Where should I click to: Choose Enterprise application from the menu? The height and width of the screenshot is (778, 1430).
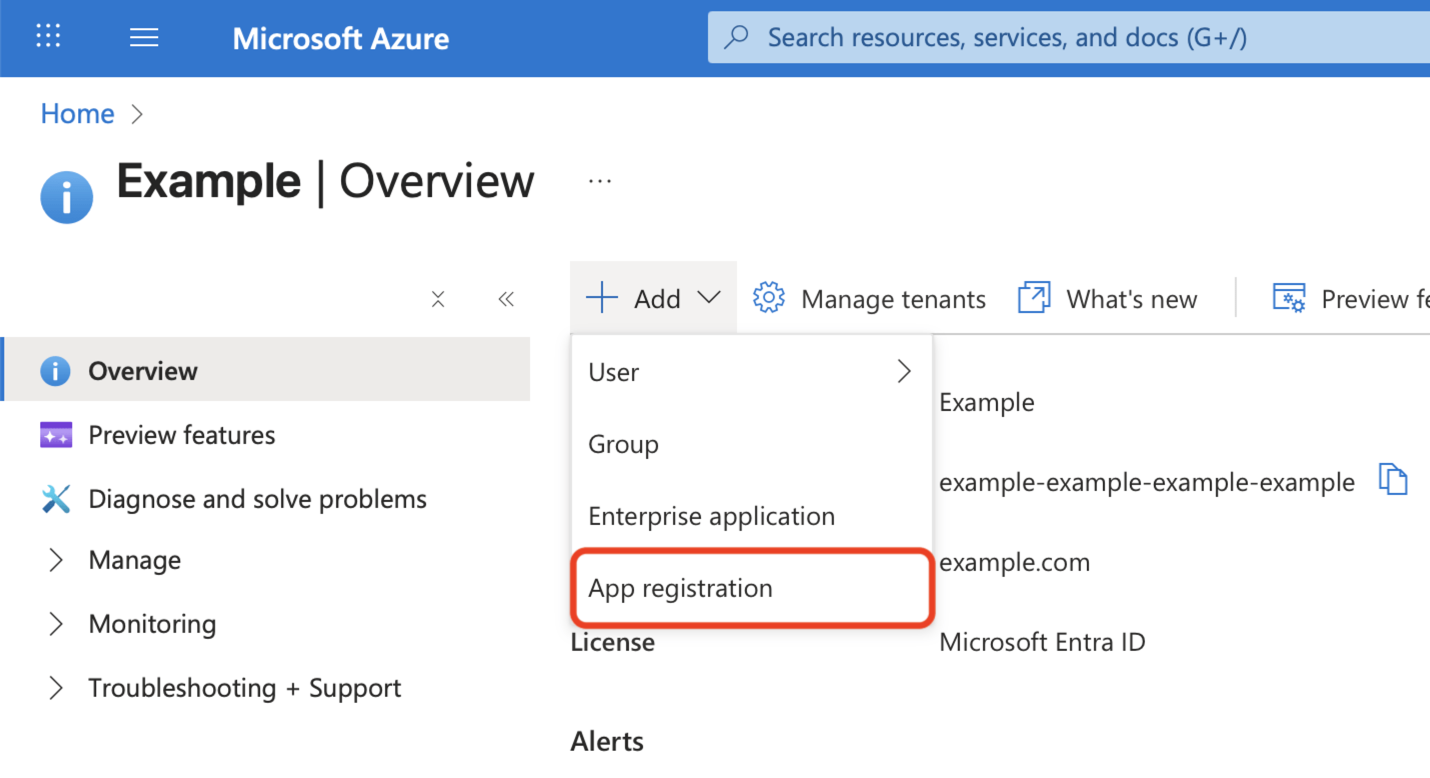[x=711, y=516]
